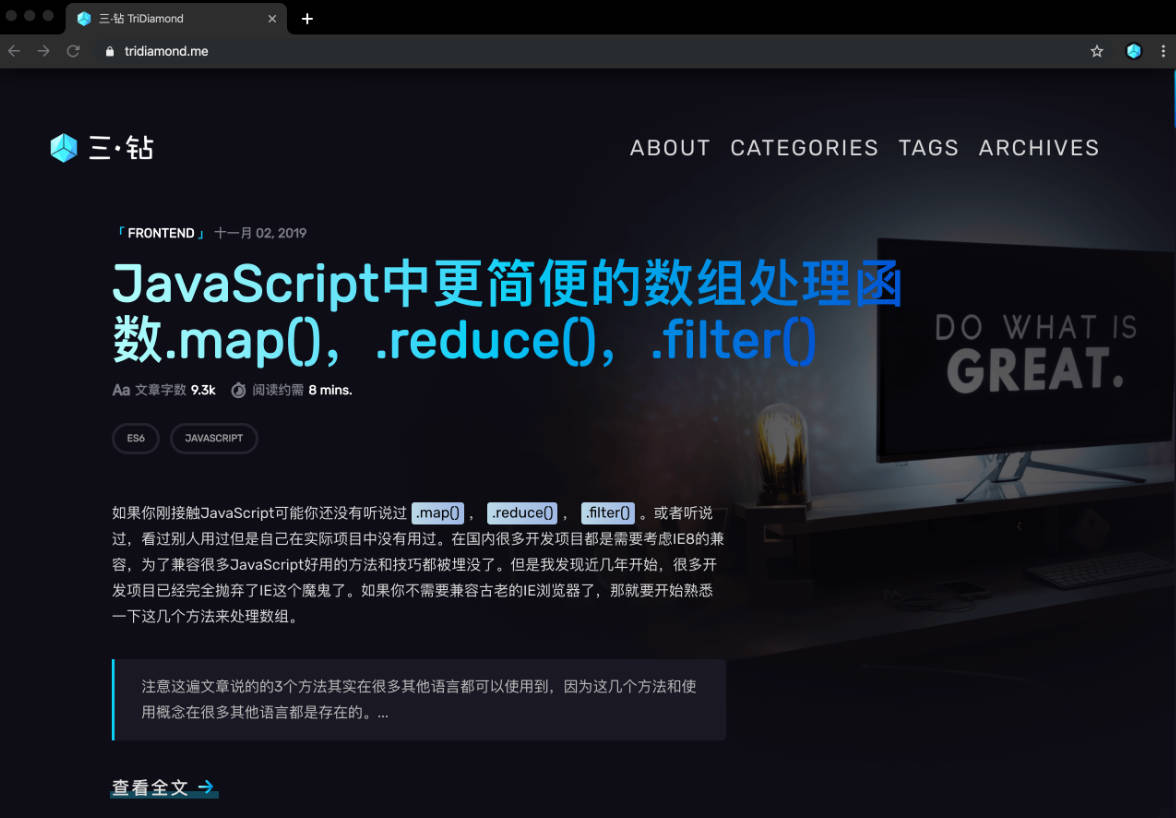The image size is (1176, 818).
Task: Click the browser forward arrow
Action: tap(43, 51)
